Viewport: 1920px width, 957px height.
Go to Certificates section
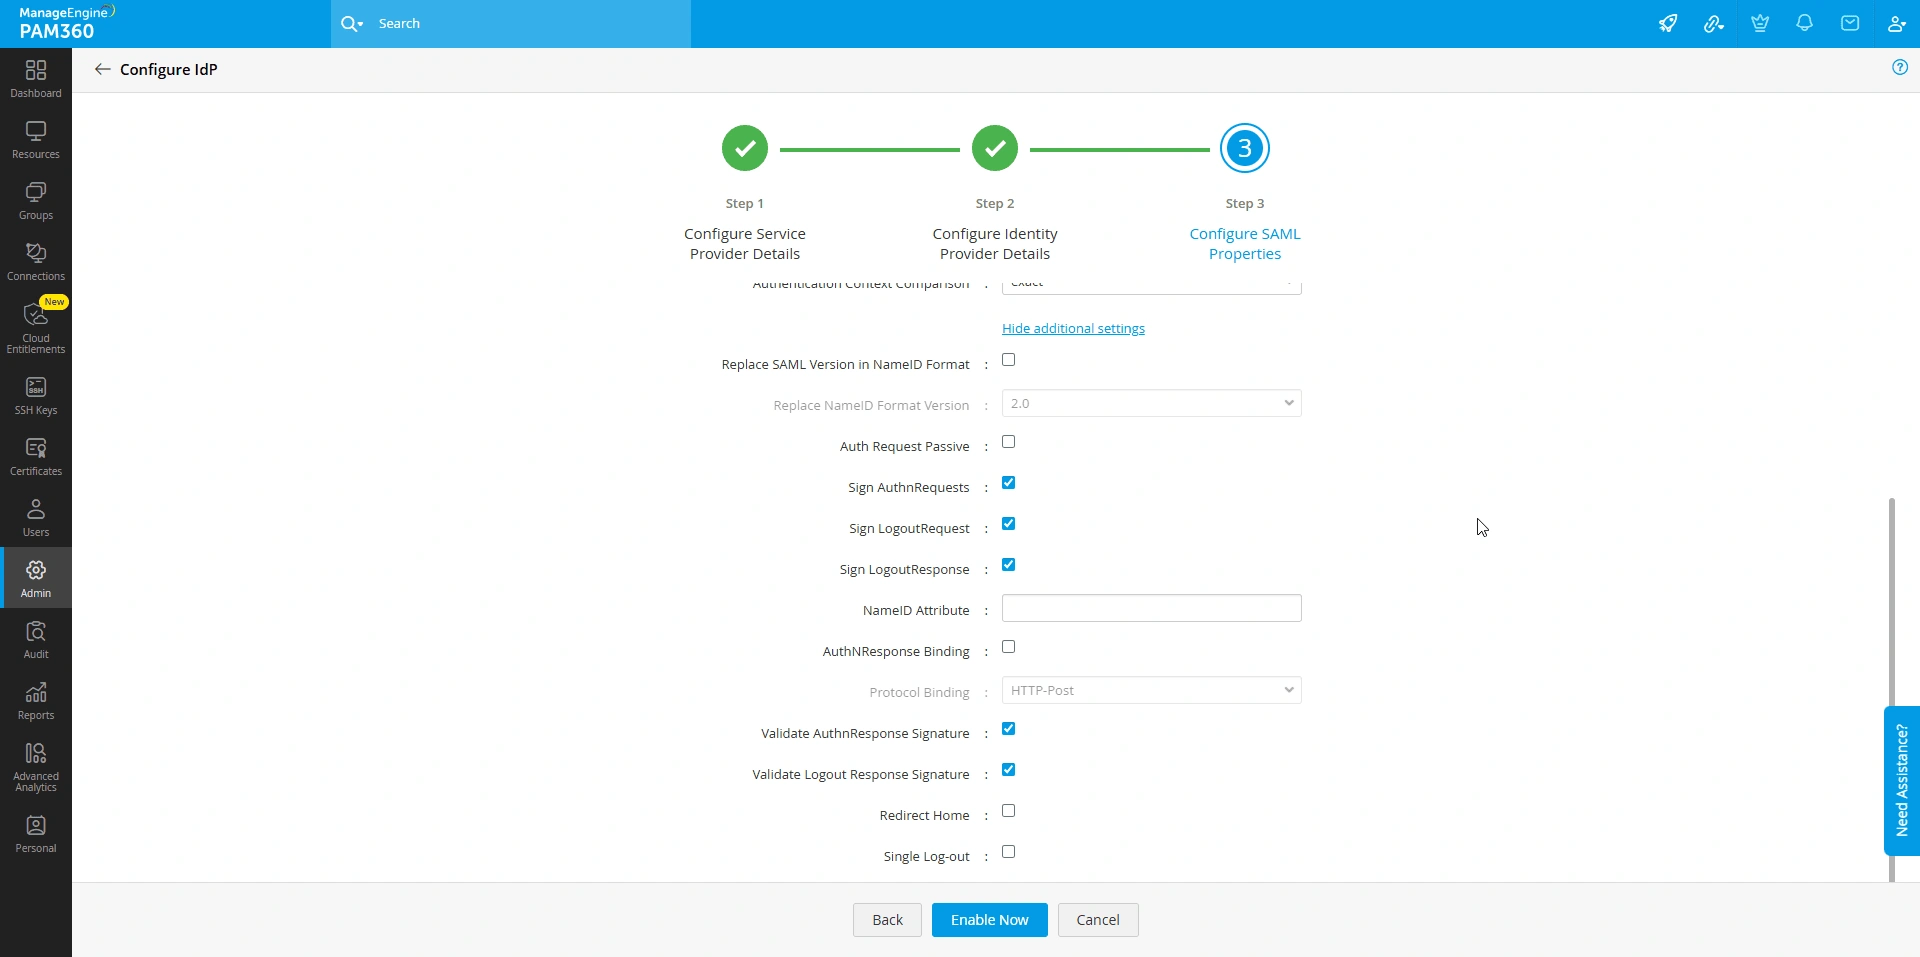click(36, 457)
